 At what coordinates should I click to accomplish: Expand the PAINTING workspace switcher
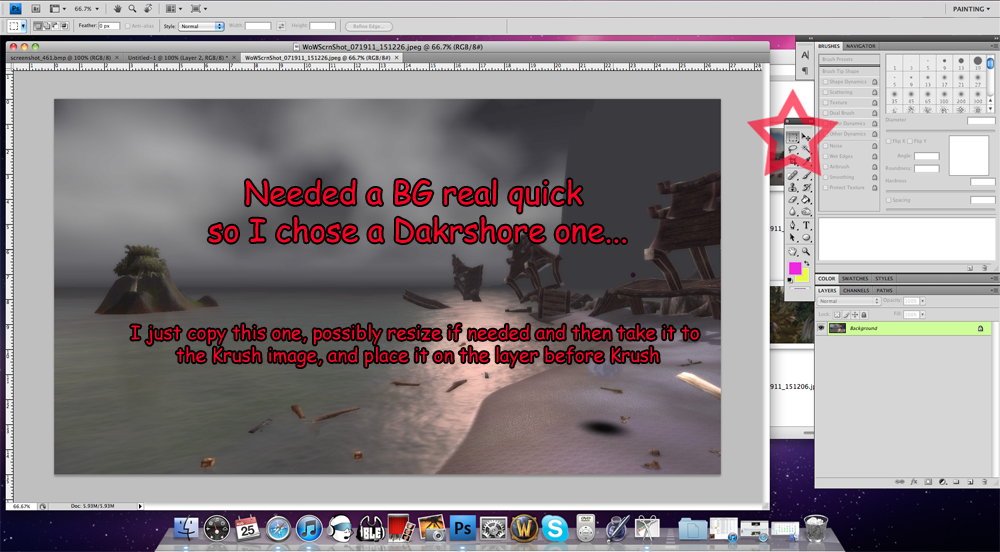(x=970, y=9)
